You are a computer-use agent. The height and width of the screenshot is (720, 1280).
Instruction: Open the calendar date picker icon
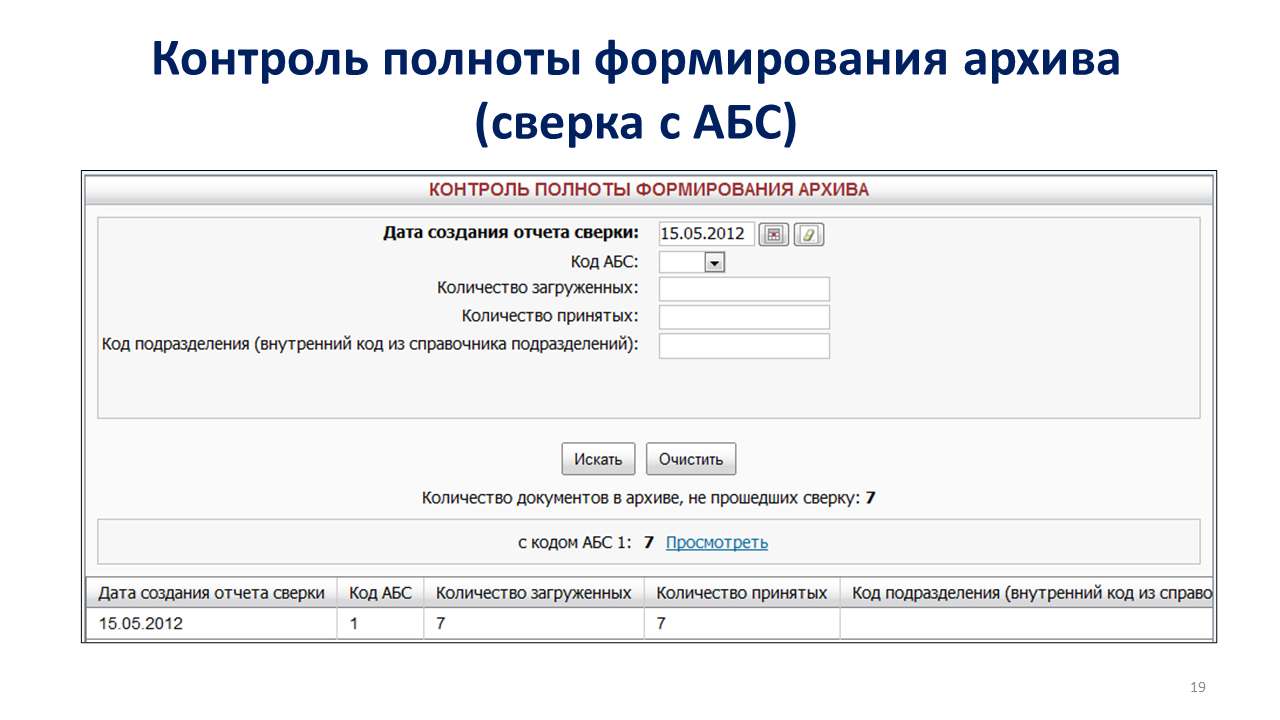pos(773,234)
